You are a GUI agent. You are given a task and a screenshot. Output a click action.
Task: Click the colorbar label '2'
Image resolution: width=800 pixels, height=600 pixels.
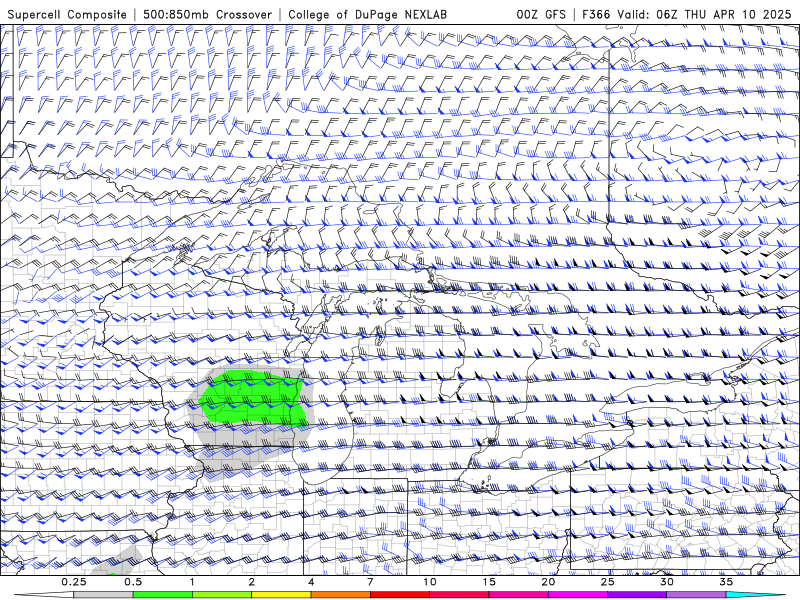point(252,582)
